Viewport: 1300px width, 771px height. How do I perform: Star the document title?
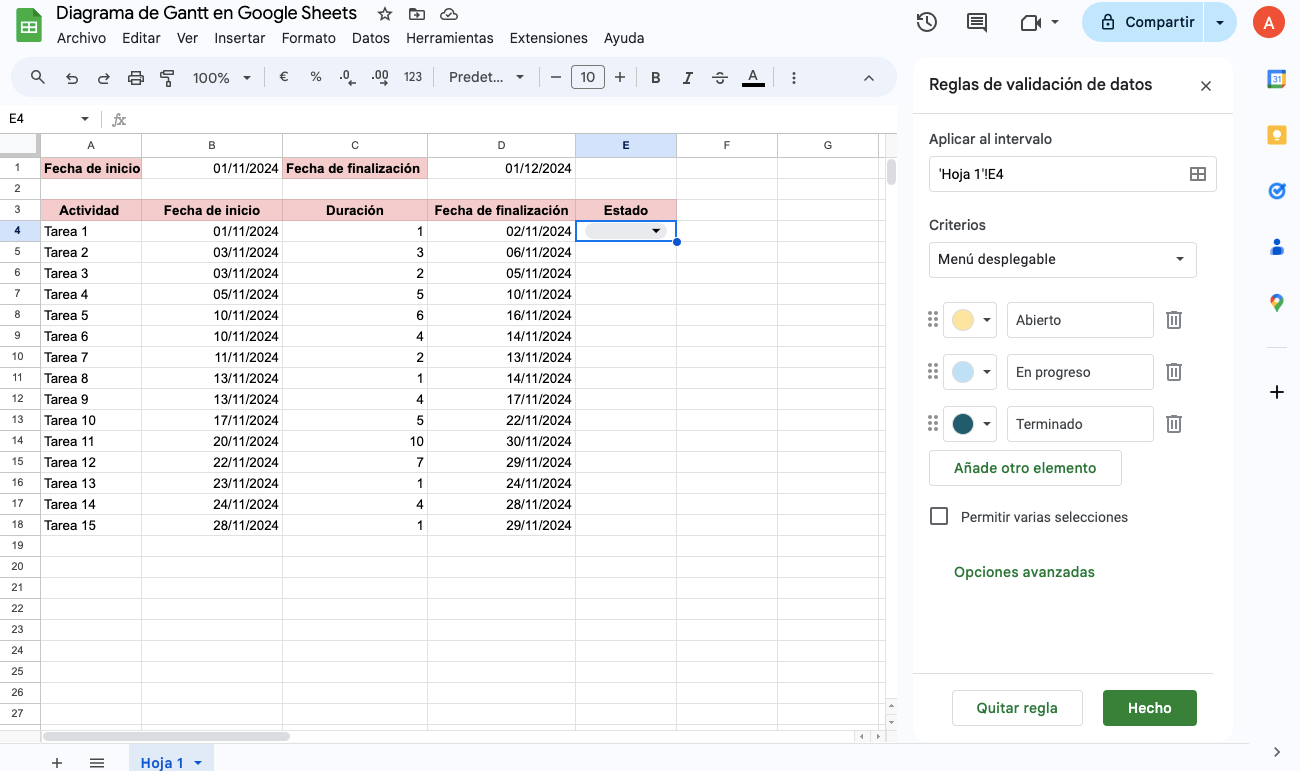385,14
